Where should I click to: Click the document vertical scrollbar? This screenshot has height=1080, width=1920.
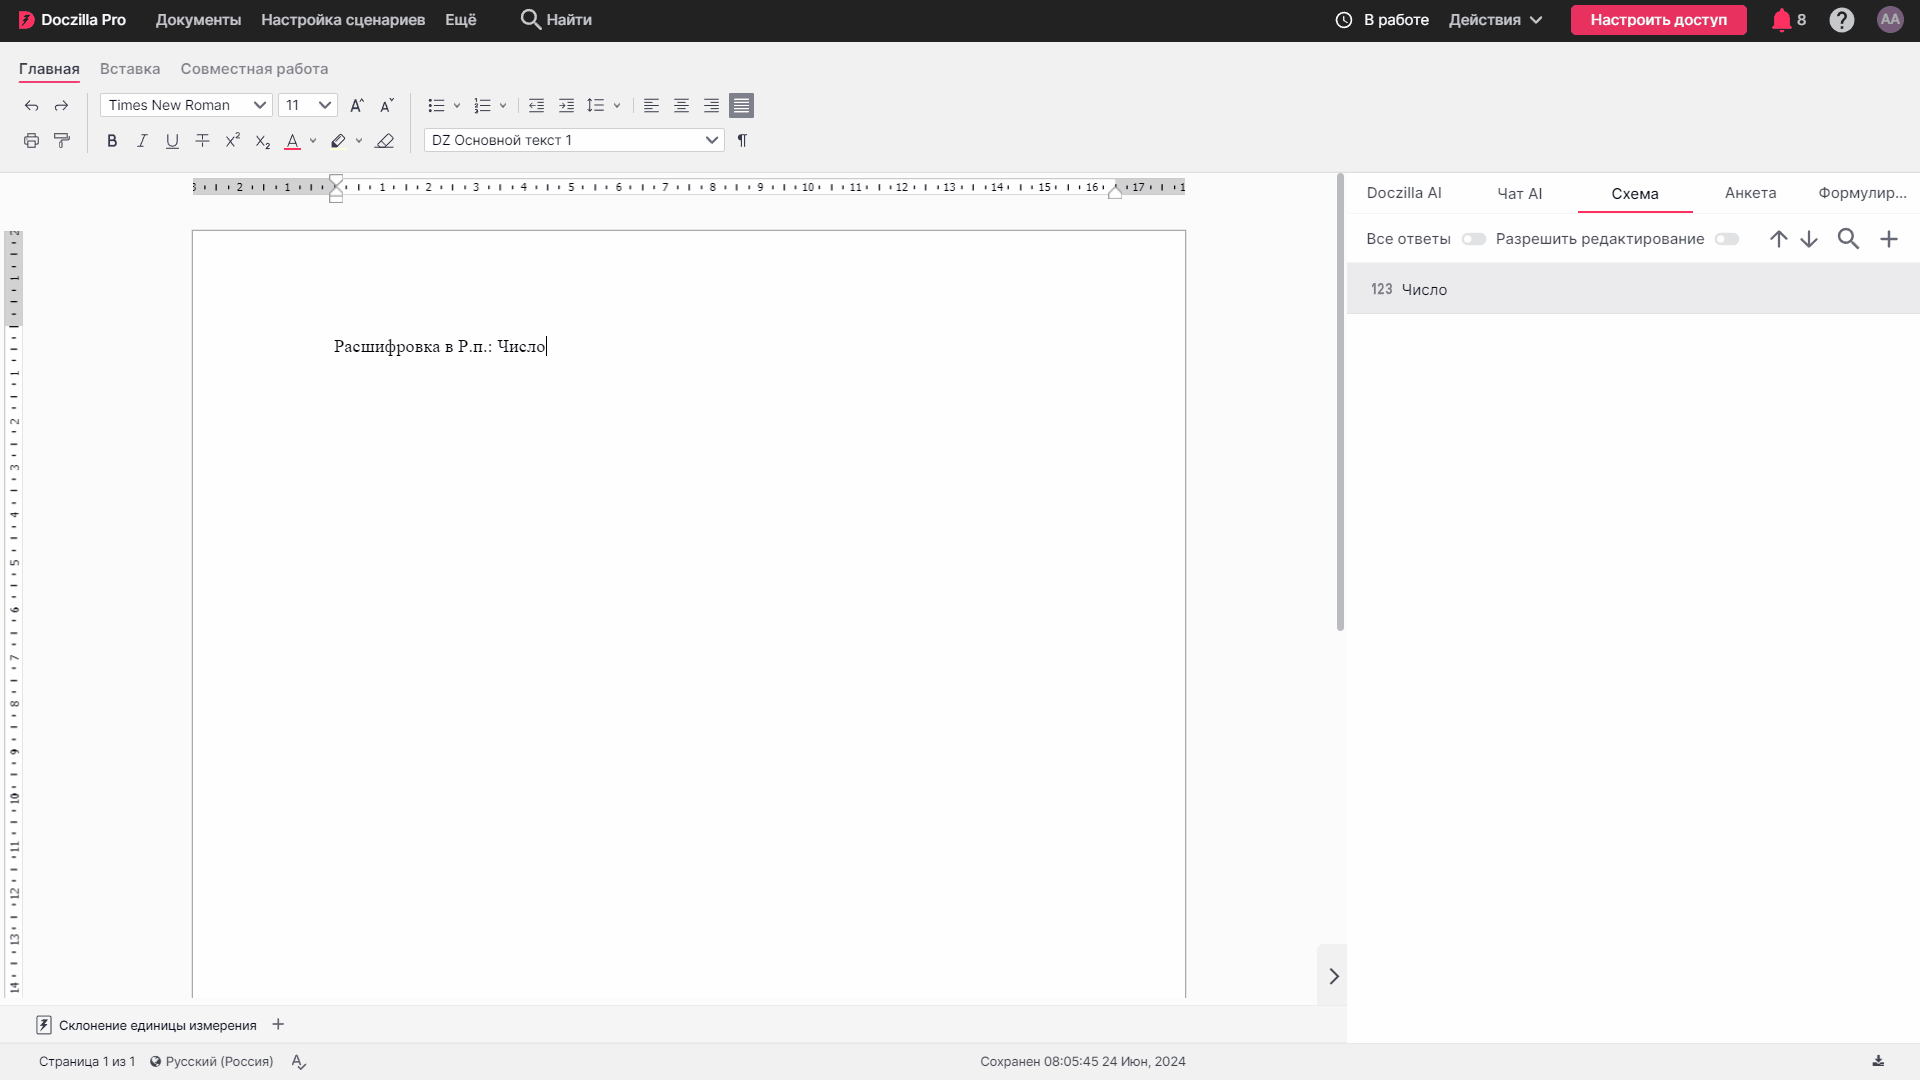tap(1340, 402)
